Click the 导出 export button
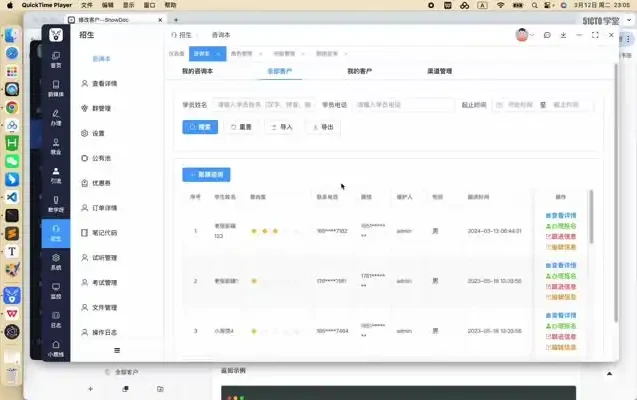The image size is (637, 400). (x=322, y=127)
